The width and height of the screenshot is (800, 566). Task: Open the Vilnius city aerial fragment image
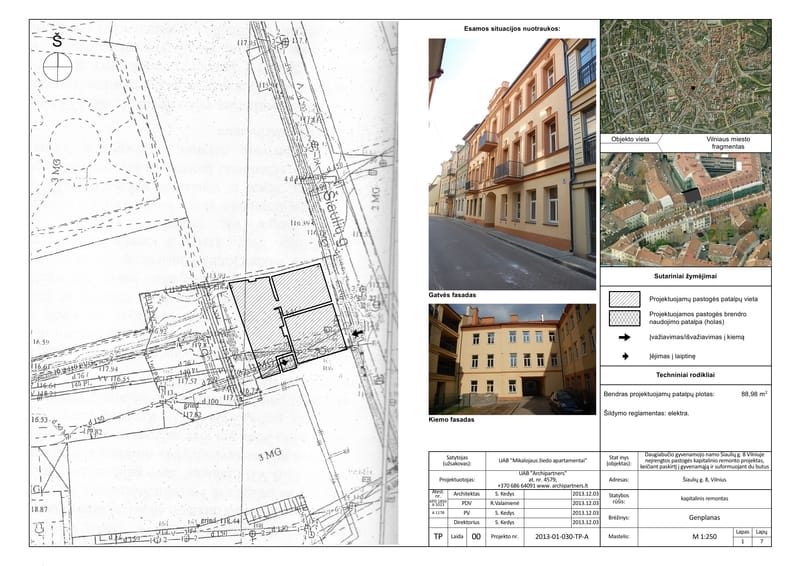(x=686, y=77)
